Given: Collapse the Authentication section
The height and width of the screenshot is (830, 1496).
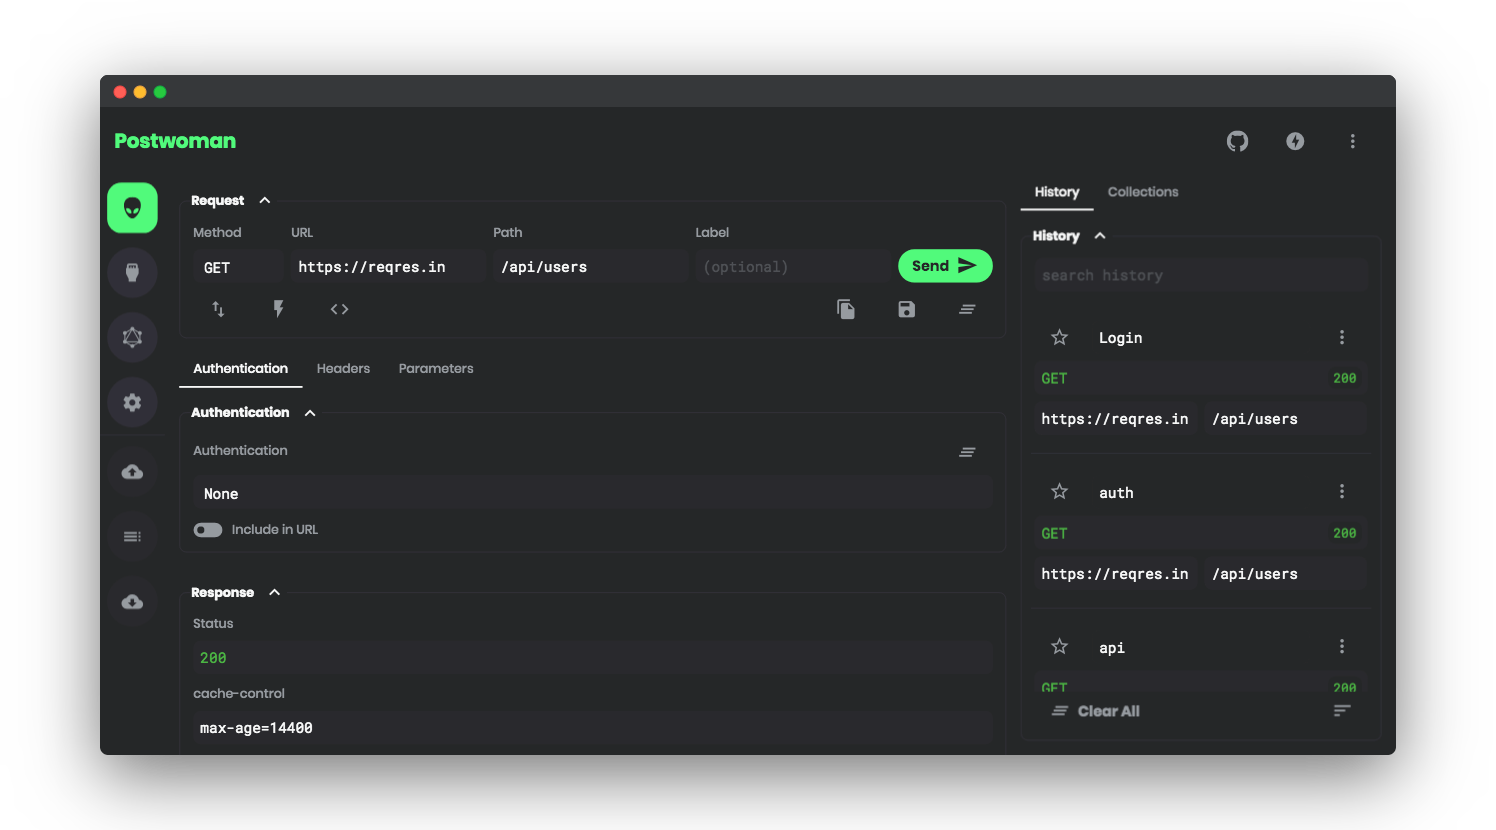Looking at the screenshot, I should (309, 412).
